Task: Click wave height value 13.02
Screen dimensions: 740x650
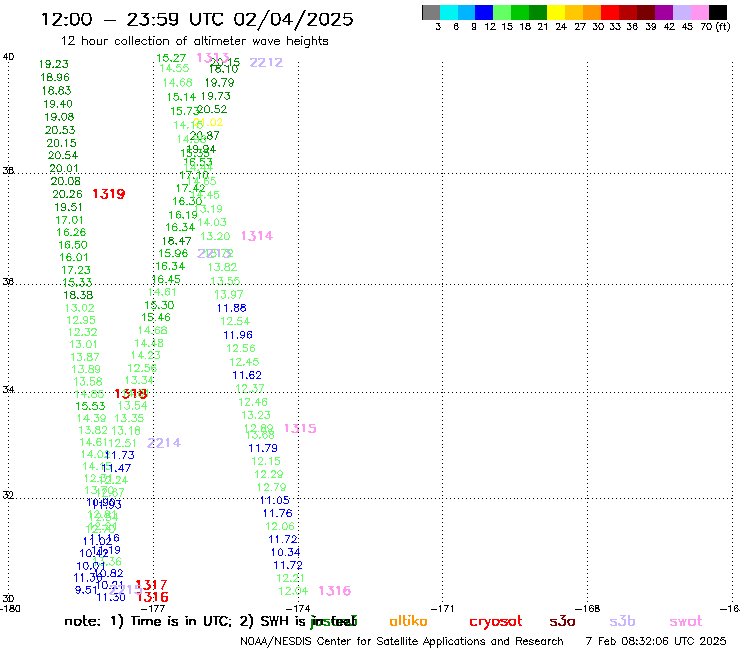Action: 80,308
